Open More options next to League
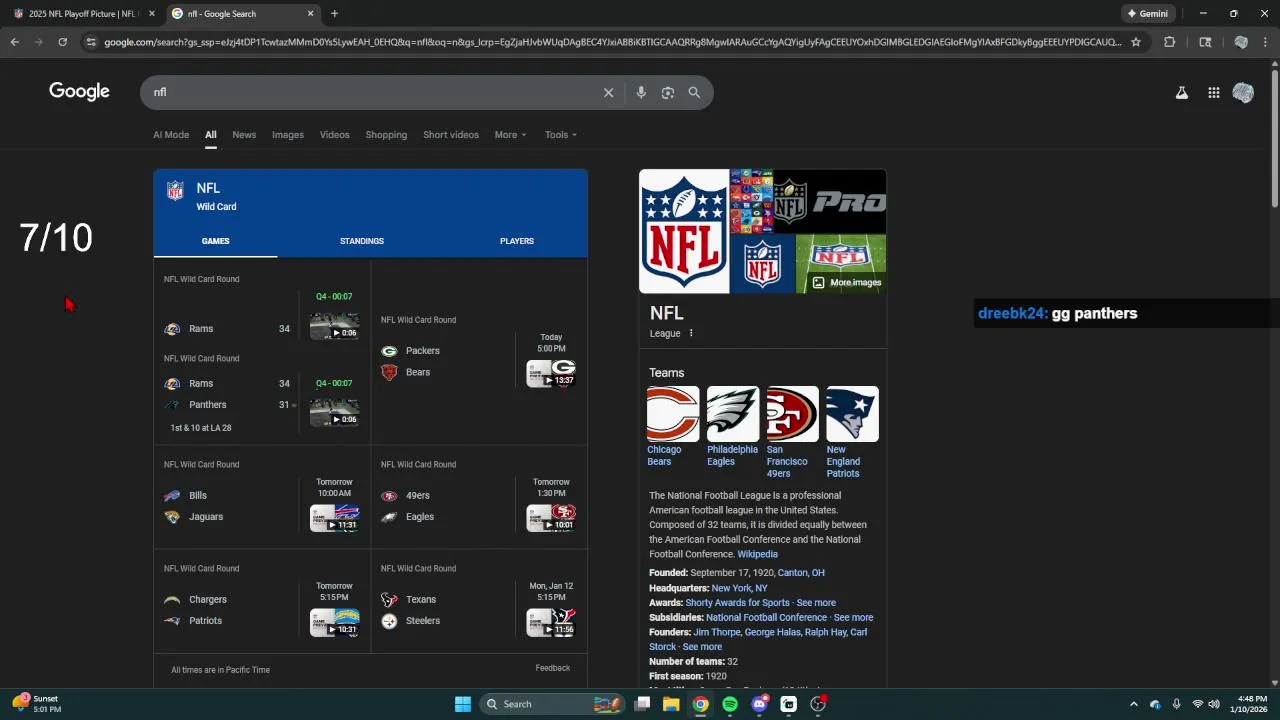This screenshot has width=1280, height=720. click(x=691, y=333)
